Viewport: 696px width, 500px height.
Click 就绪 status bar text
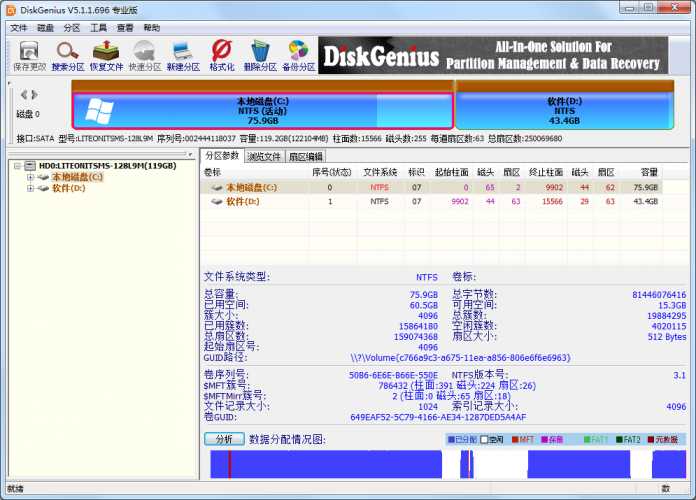(x=15, y=489)
